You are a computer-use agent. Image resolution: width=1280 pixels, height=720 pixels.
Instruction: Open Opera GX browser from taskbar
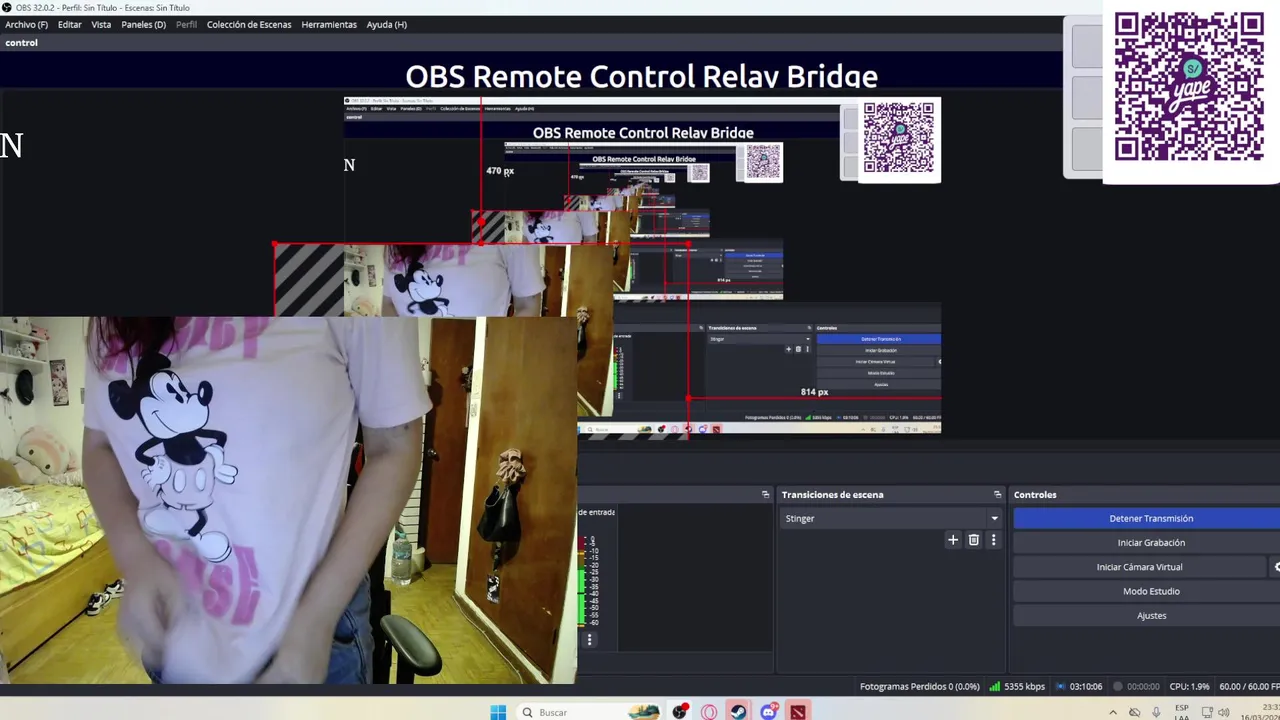pos(709,712)
